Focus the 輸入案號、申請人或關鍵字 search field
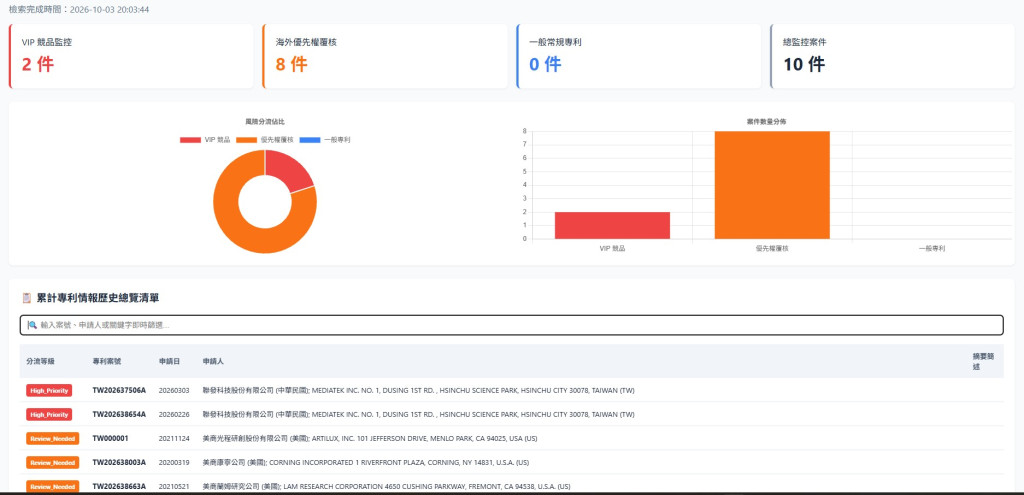 click(511, 325)
